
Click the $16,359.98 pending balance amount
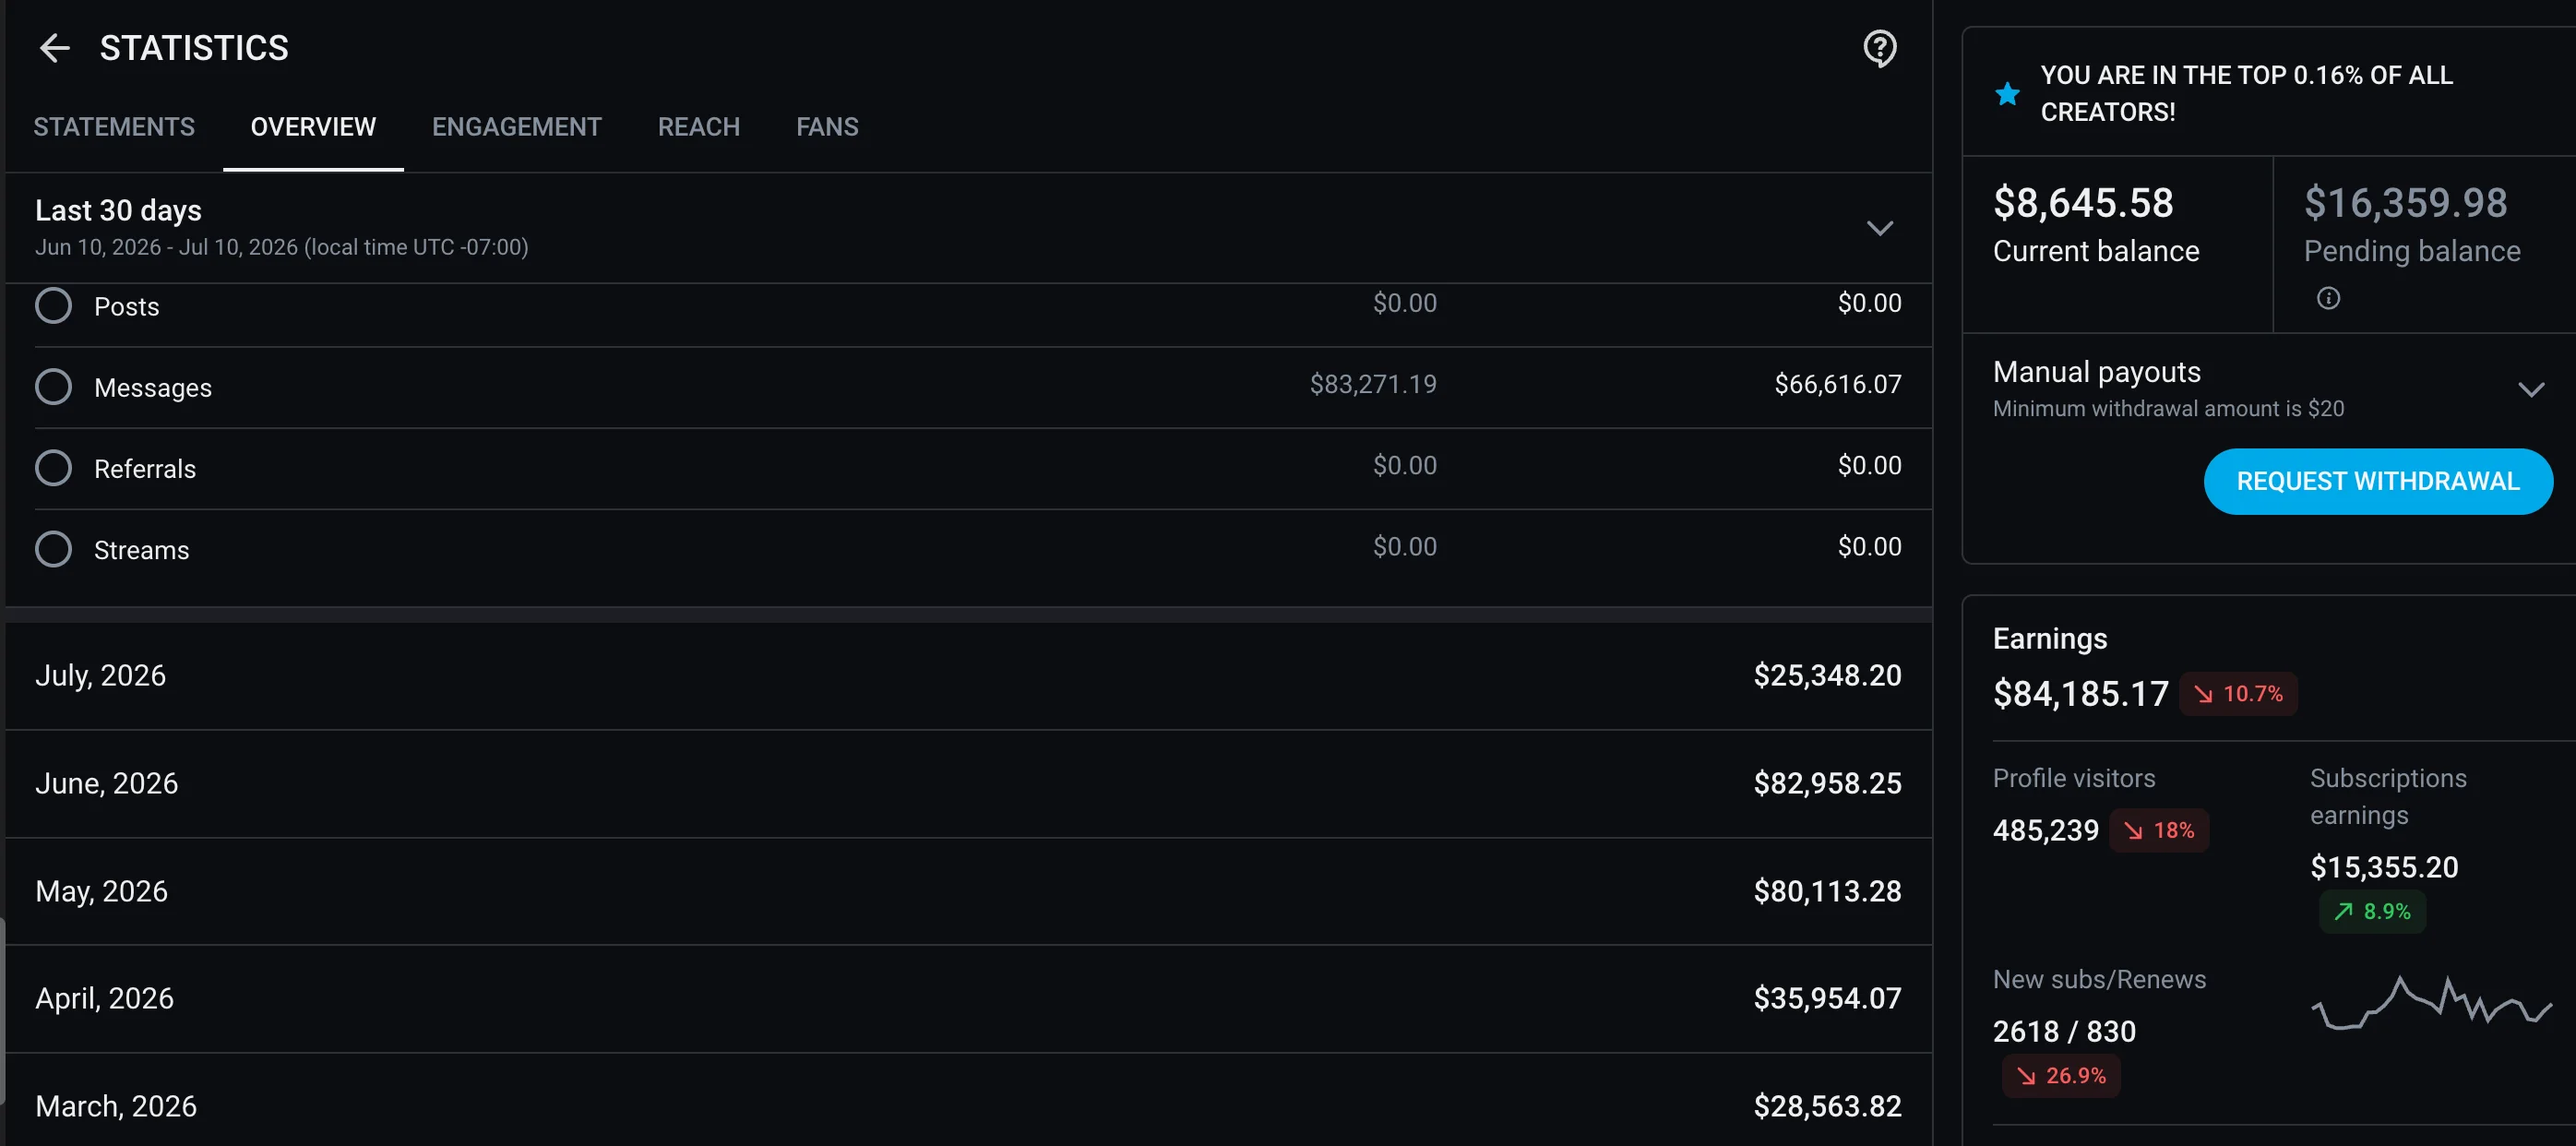pyautogui.click(x=2405, y=203)
